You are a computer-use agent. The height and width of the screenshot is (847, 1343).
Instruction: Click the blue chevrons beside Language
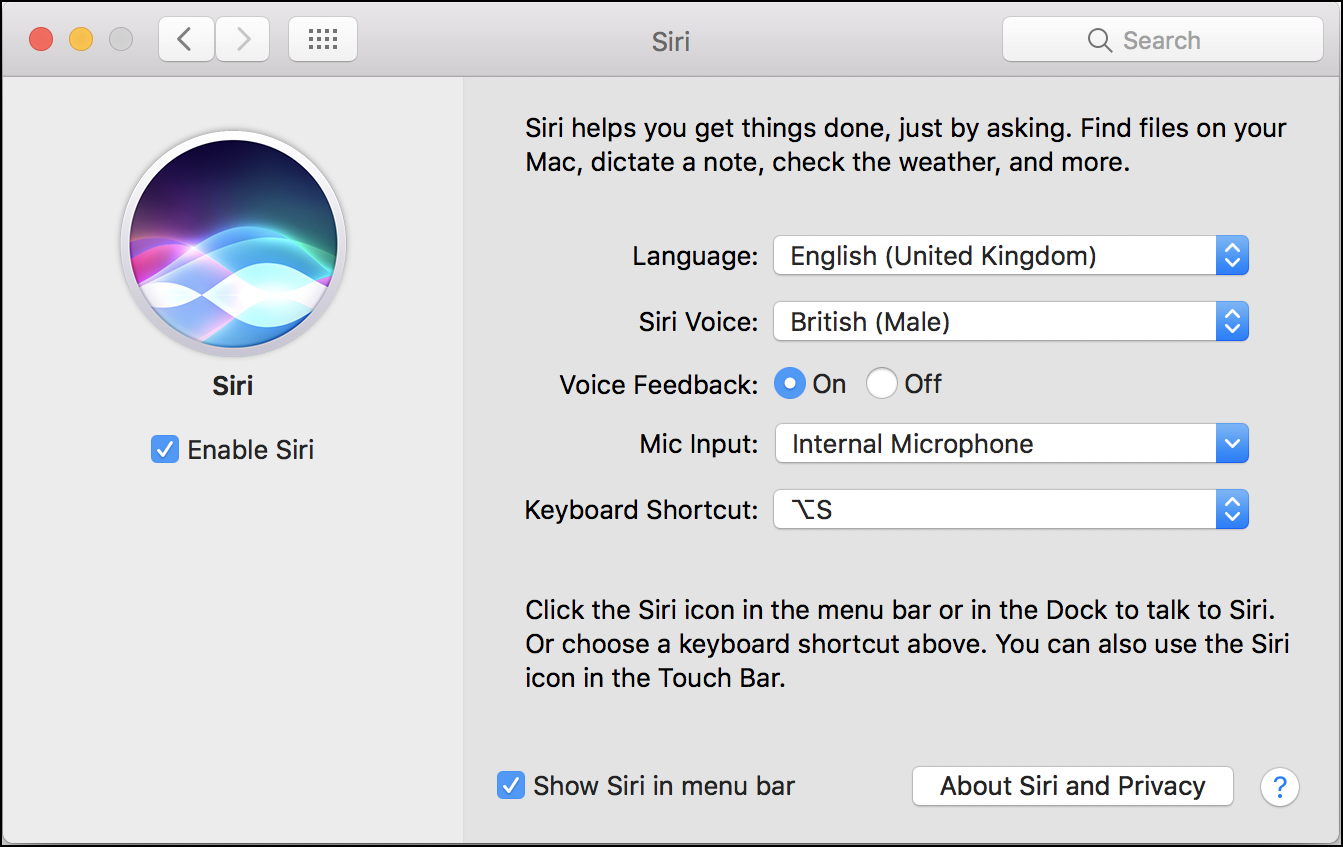pyautogui.click(x=1233, y=255)
